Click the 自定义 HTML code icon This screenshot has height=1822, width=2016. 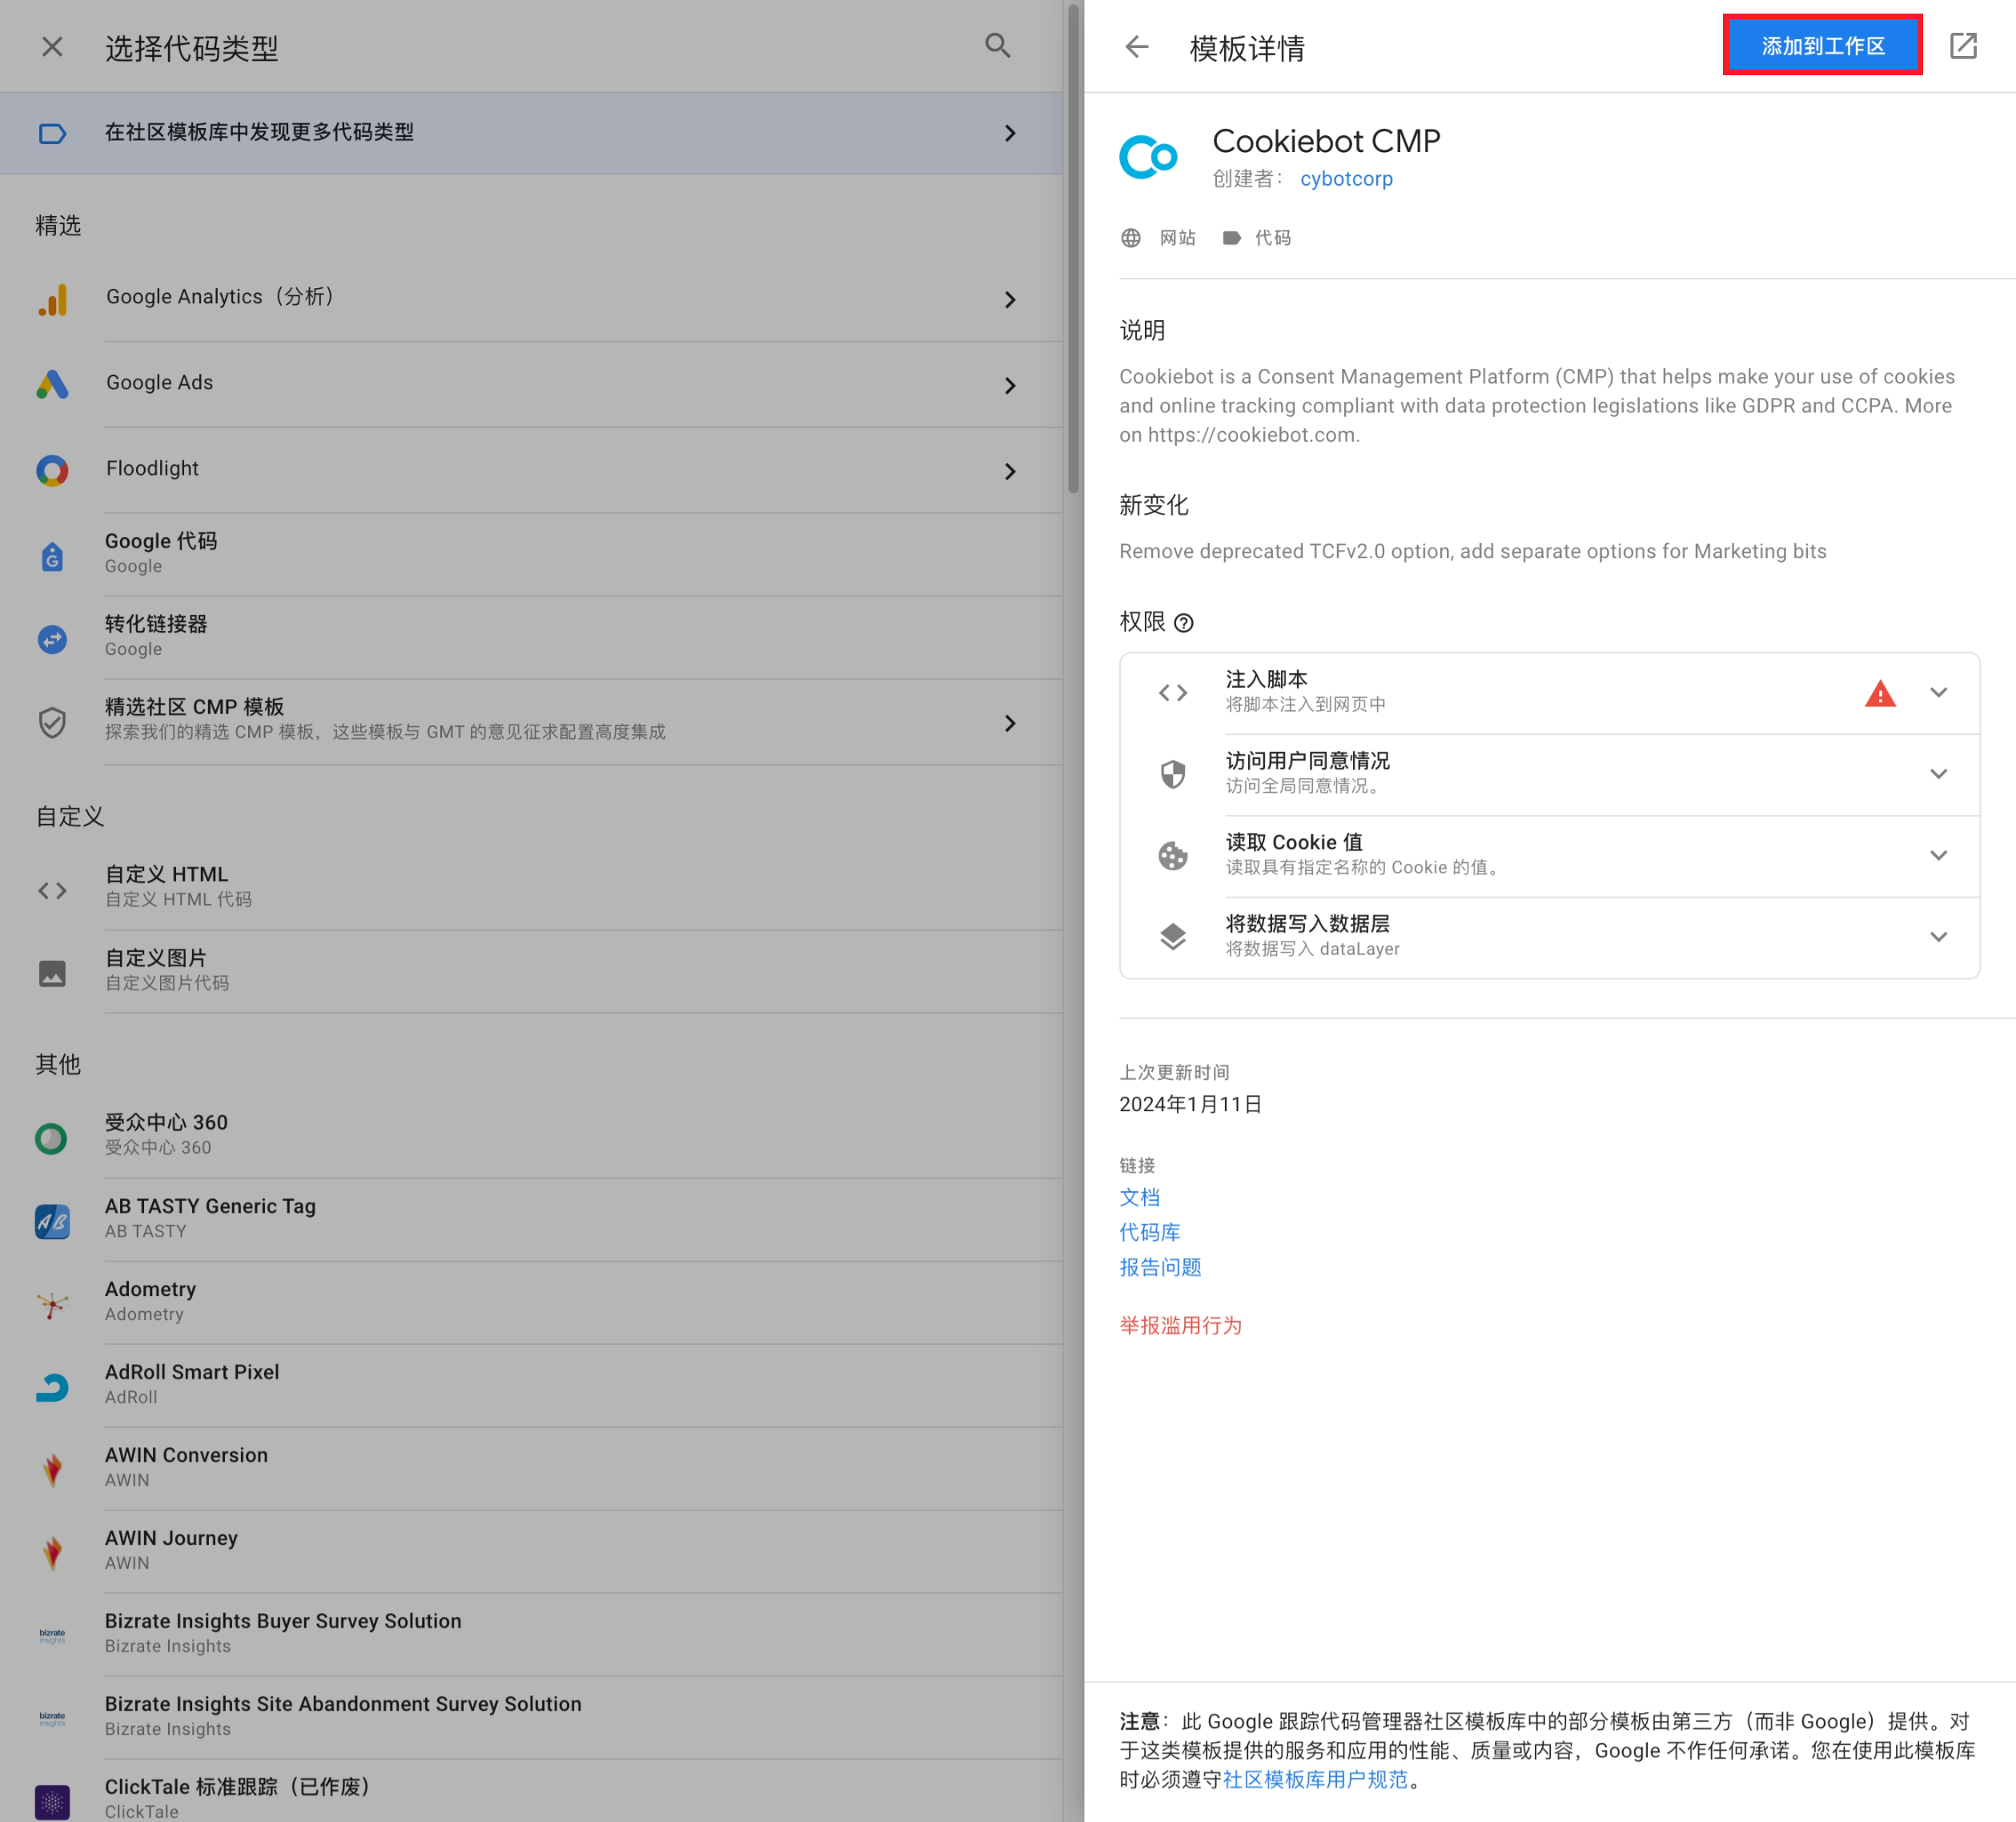click(52, 890)
